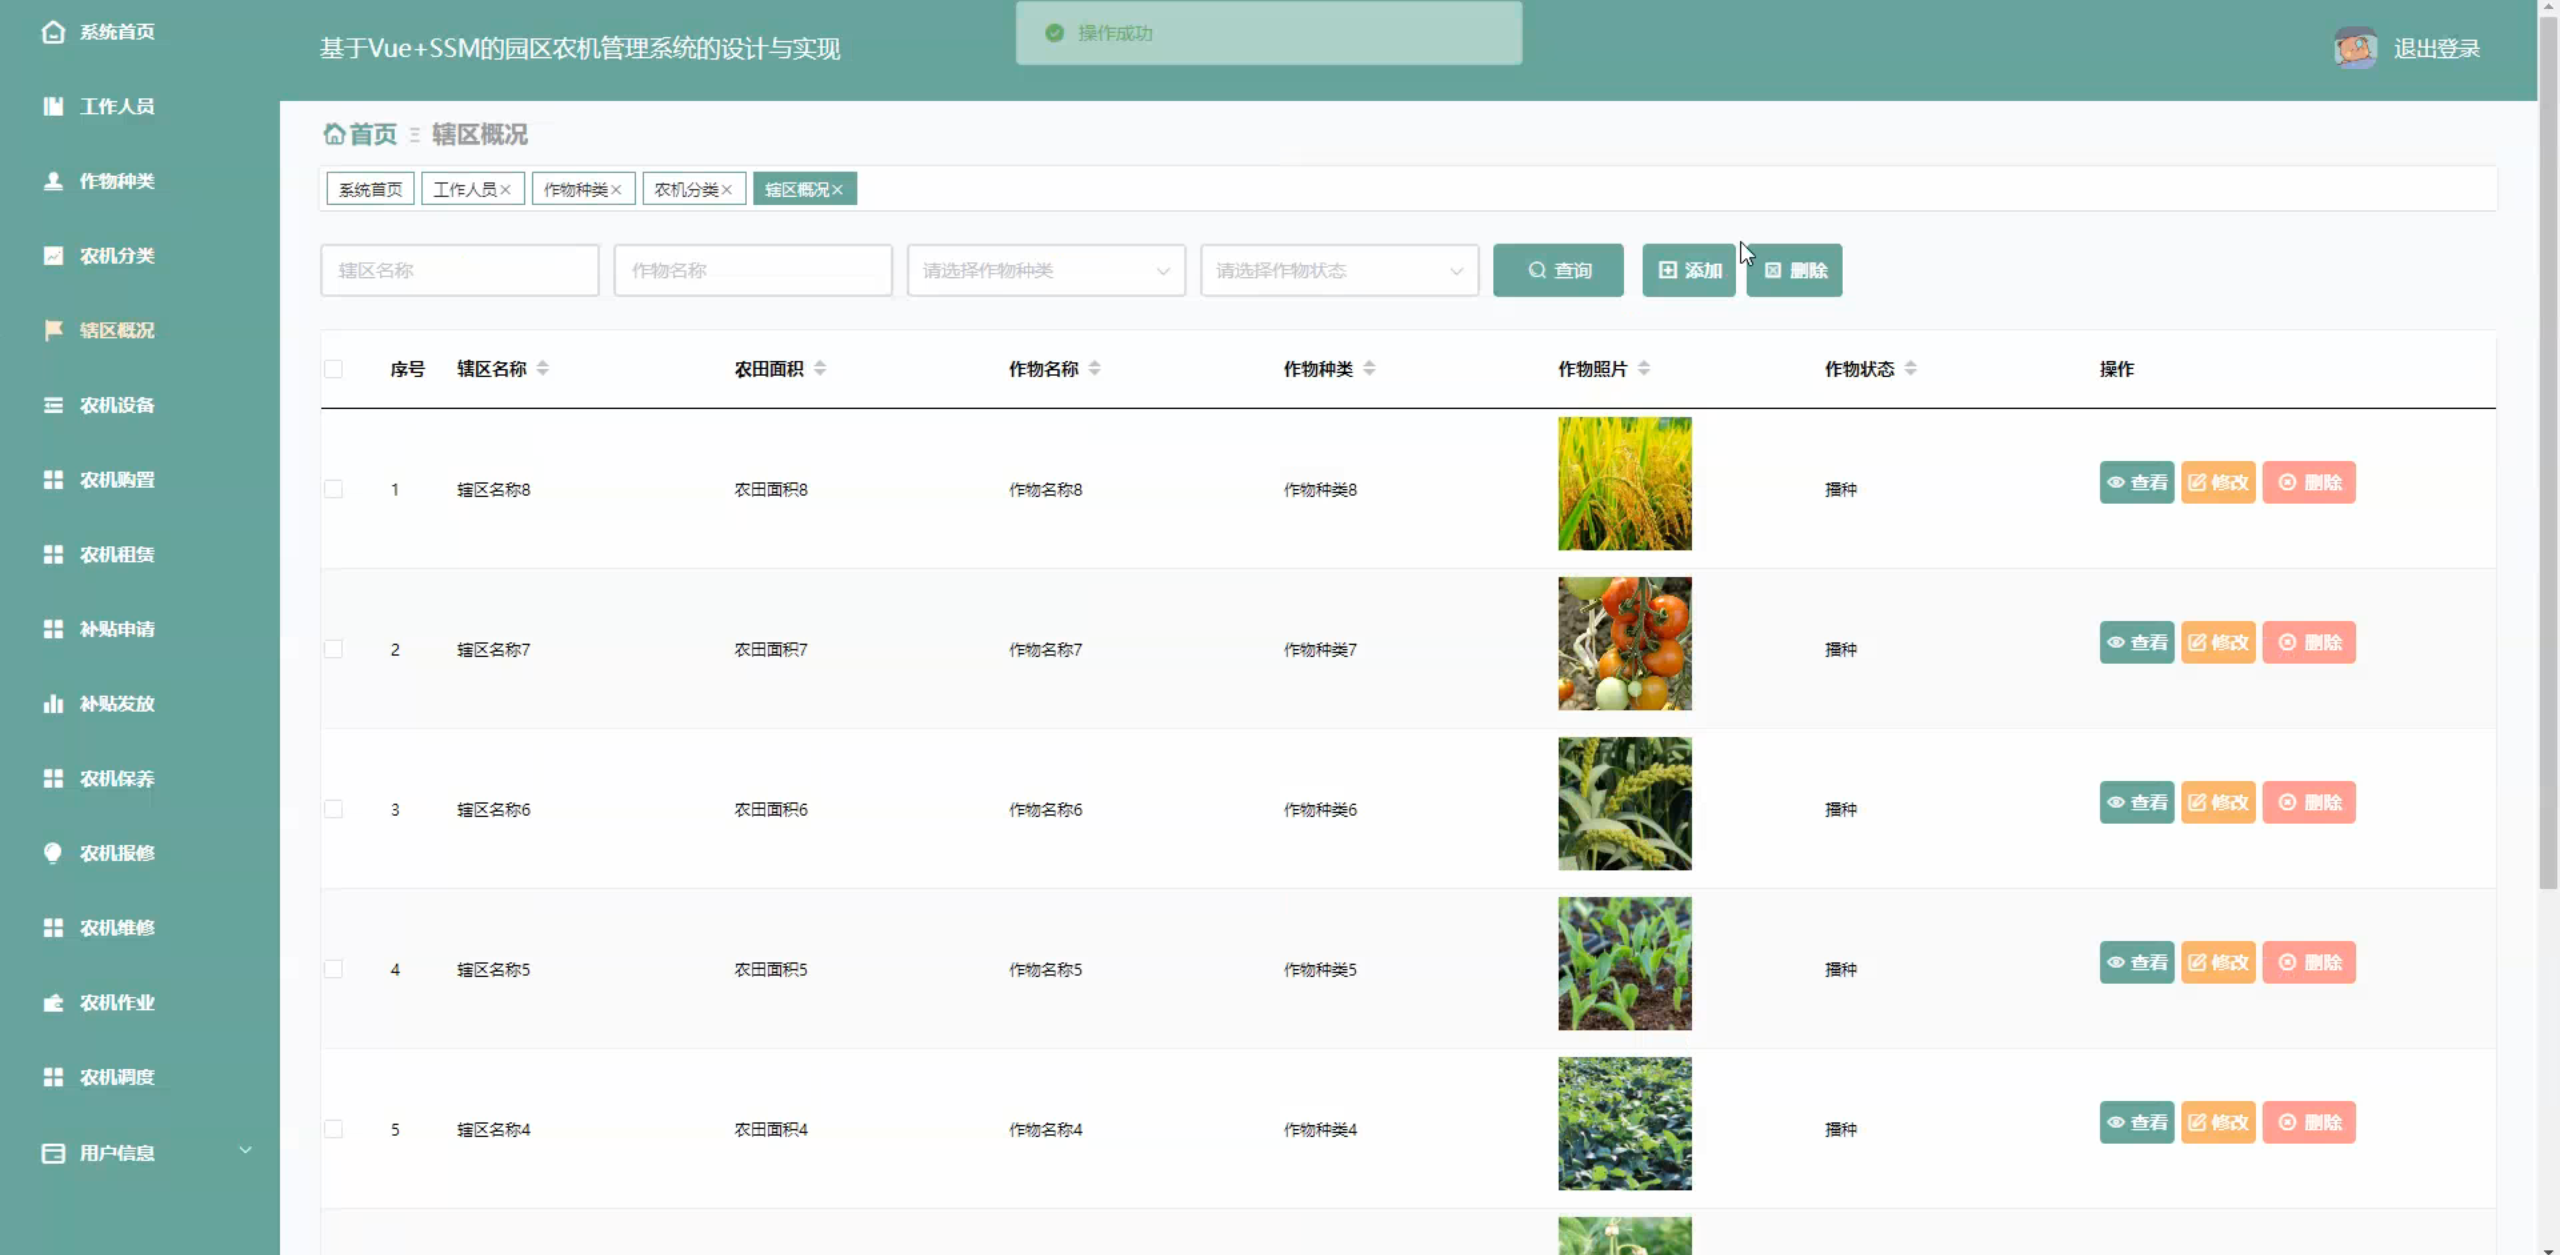Image resolution: width=2560 pixels, height=1255 pixels.
Task: Open the 请选择作物状态 dropdown
Action: [1339, 271]
